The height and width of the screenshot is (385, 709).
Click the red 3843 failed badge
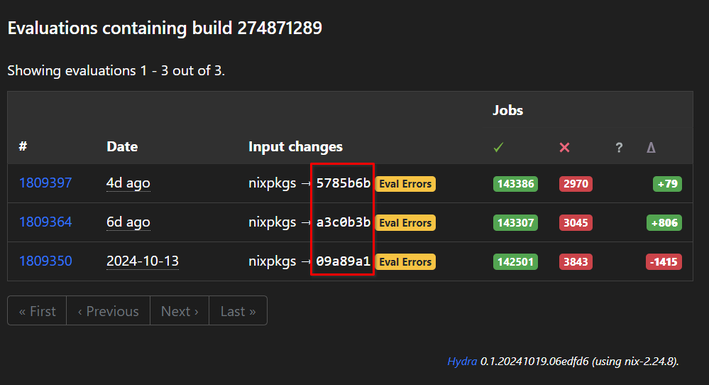pos(576,261)
